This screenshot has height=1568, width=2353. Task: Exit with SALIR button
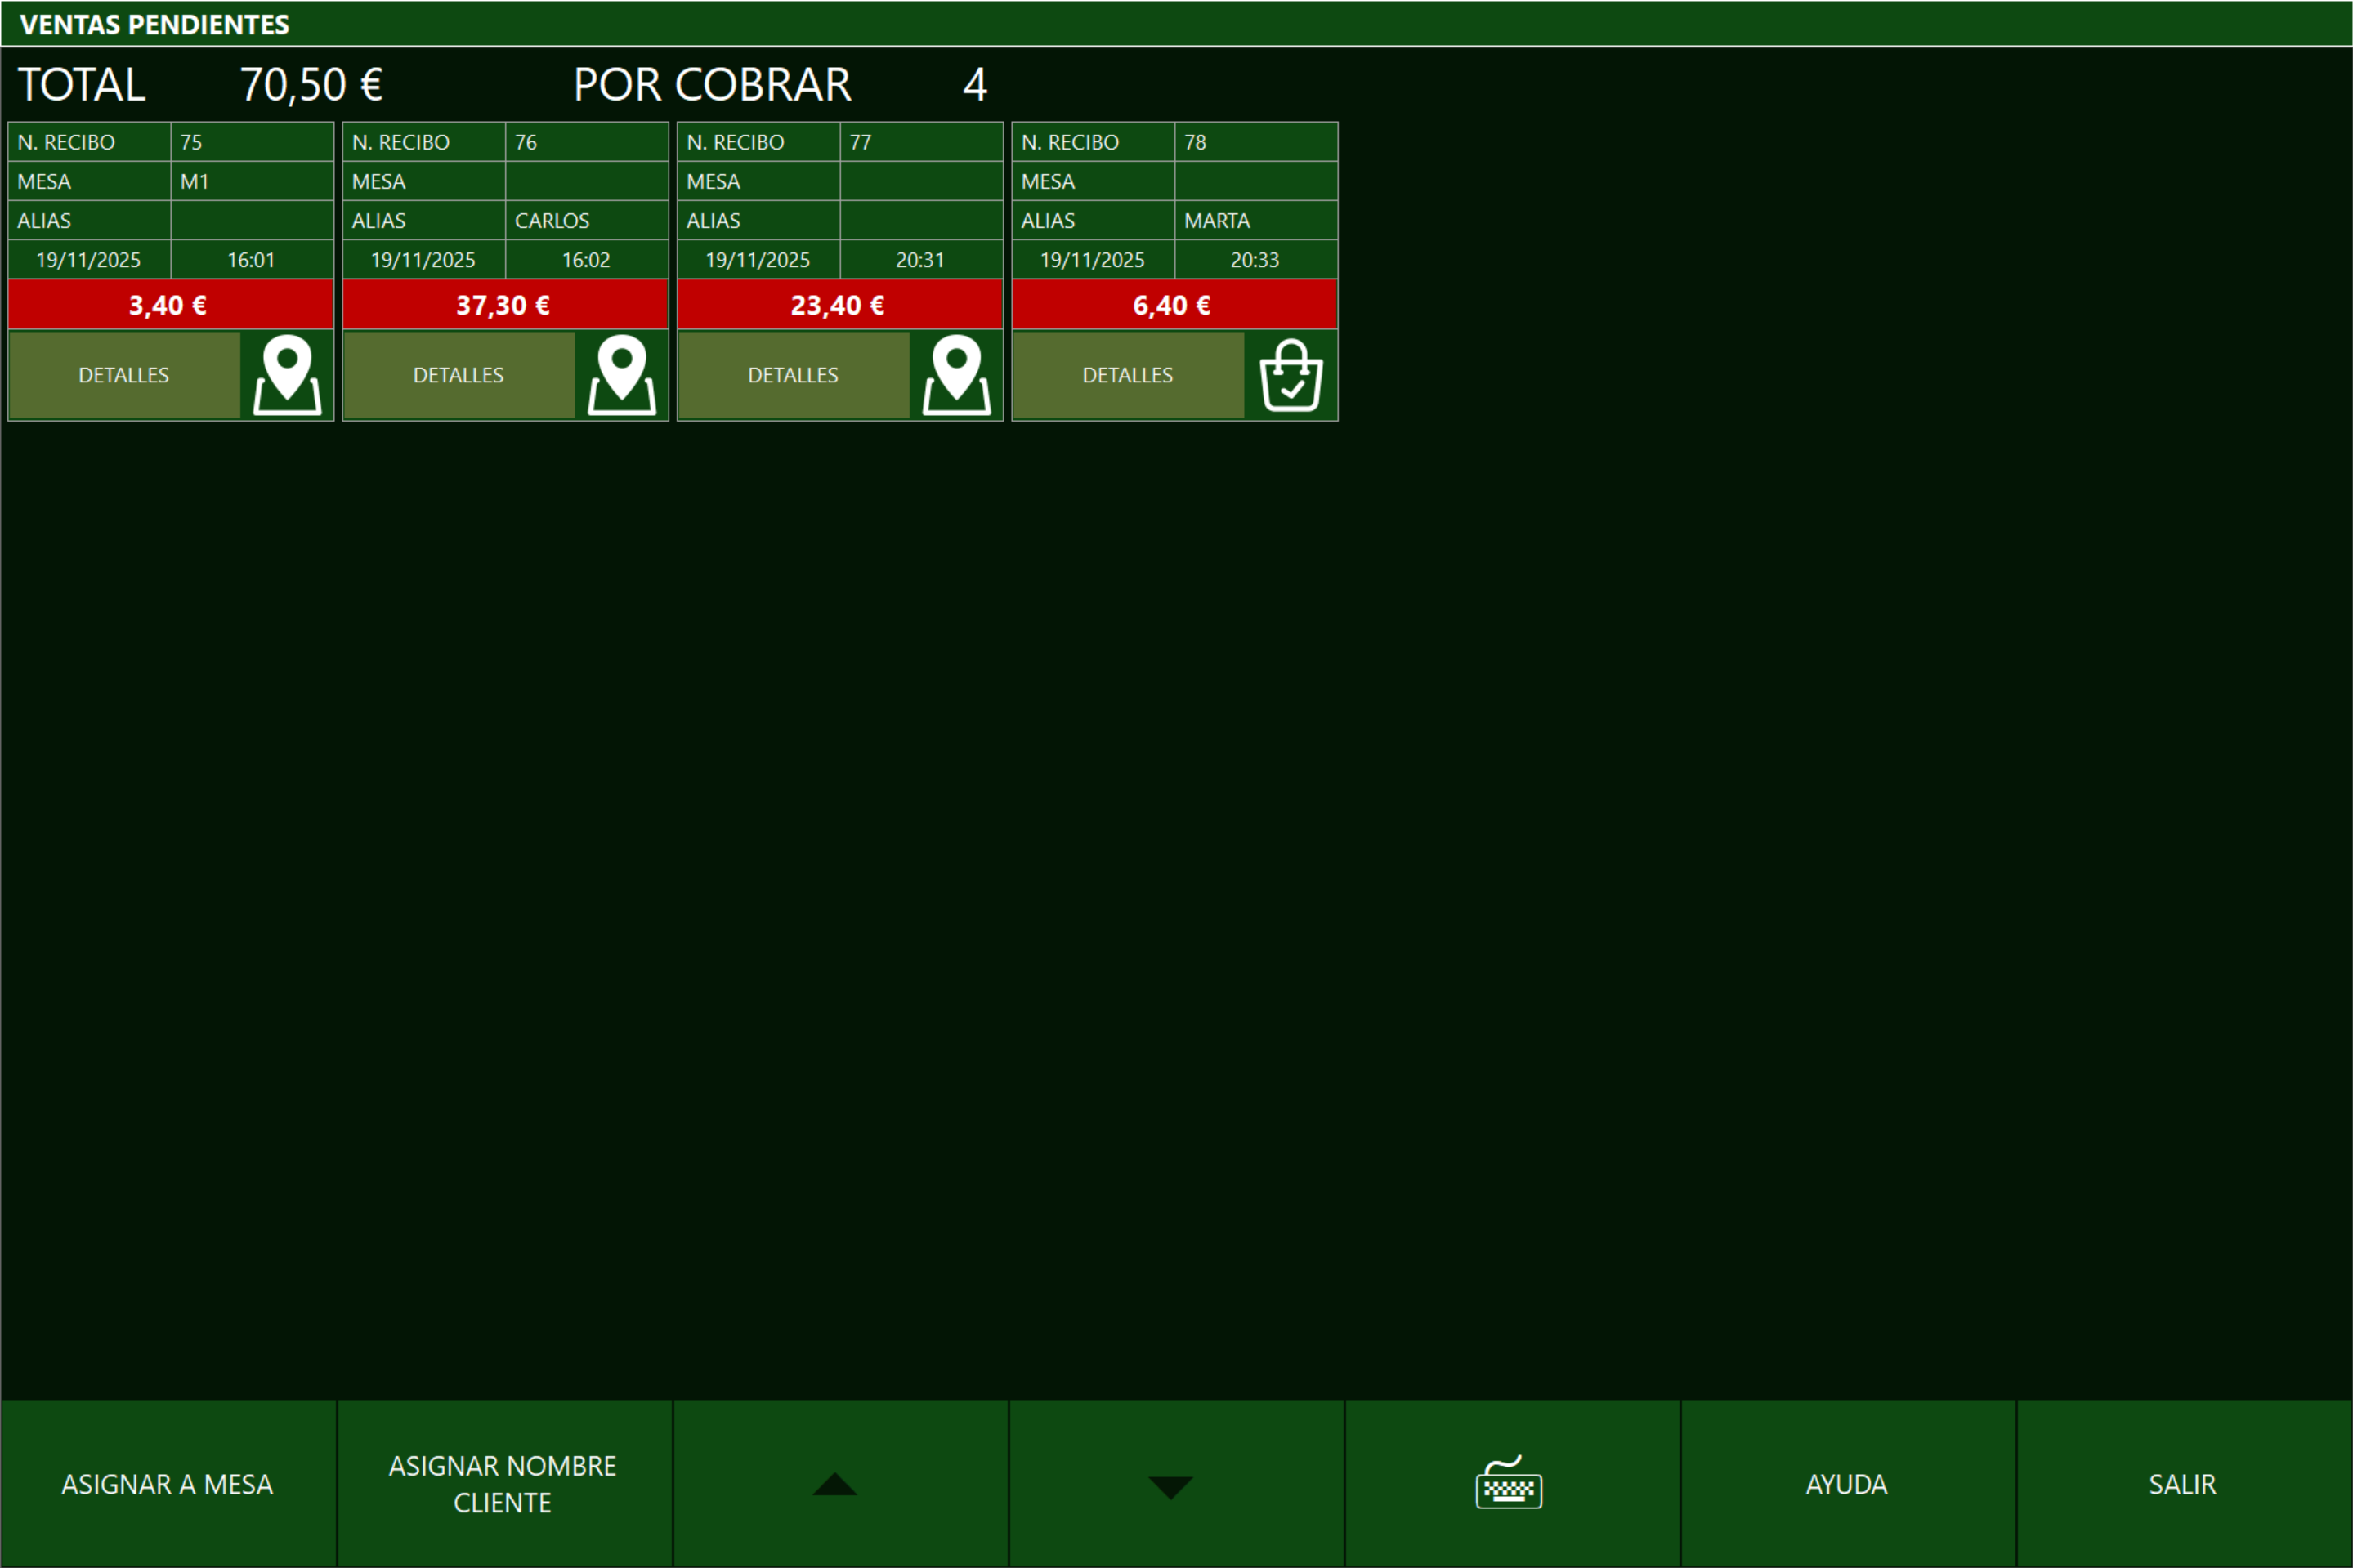pos(2183,1484)
